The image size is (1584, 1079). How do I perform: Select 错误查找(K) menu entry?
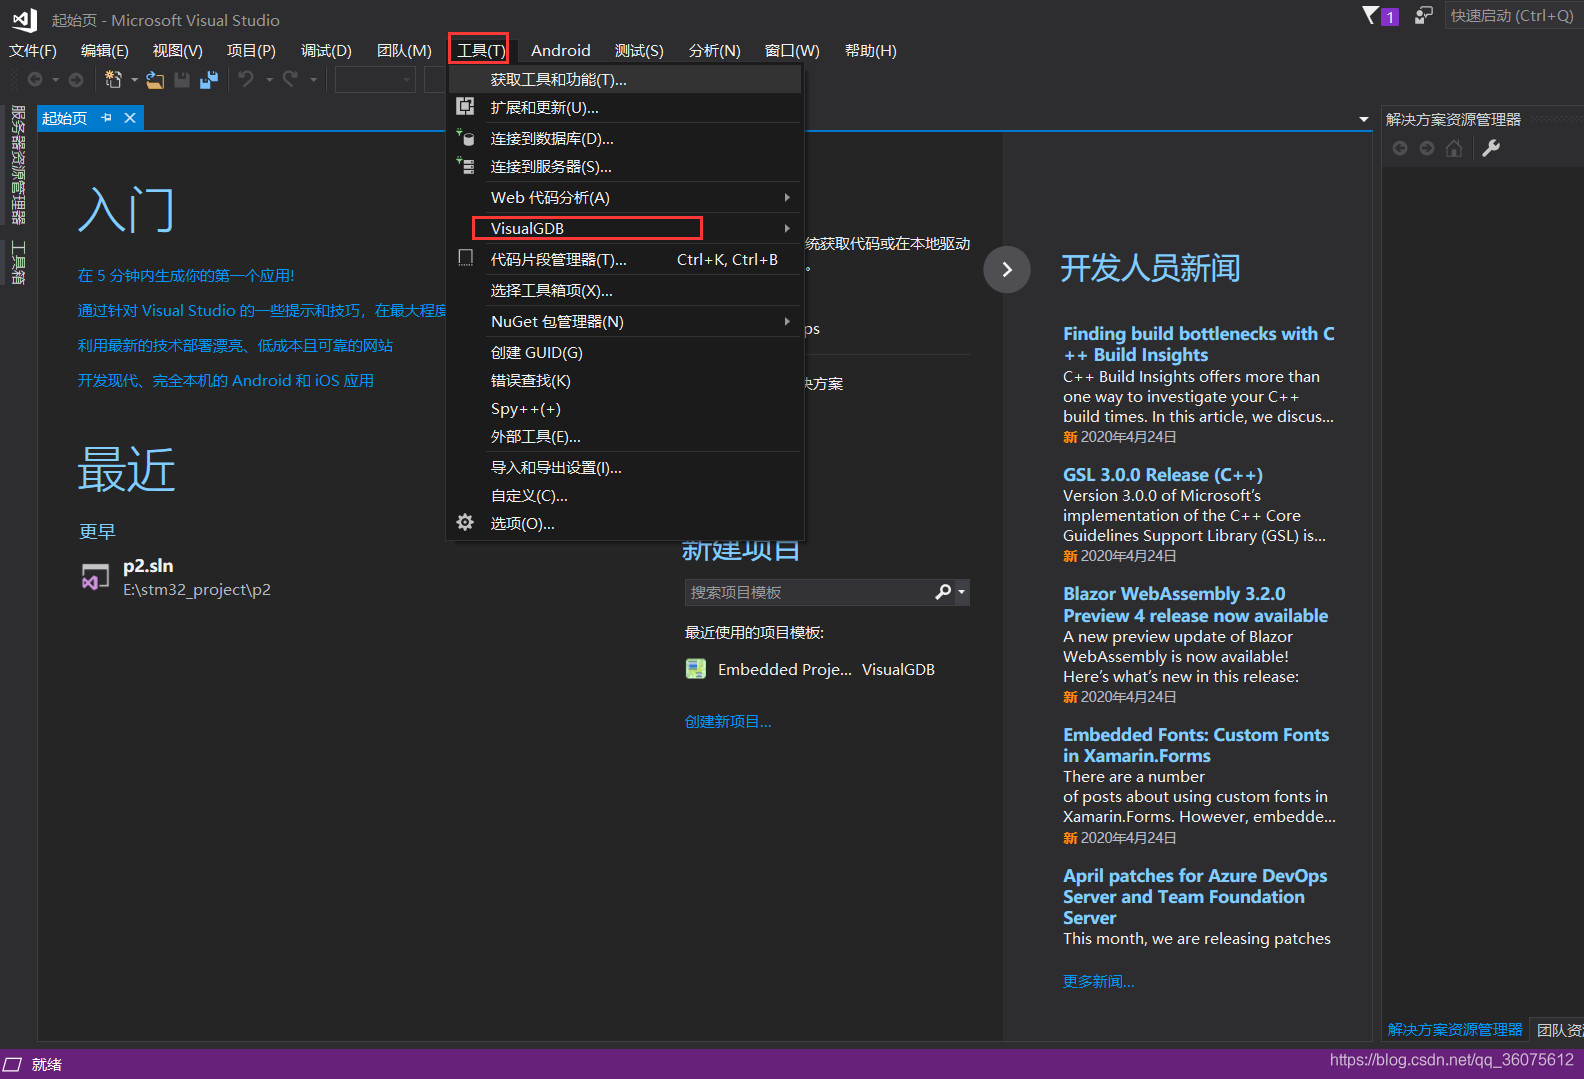click(625, 381)
